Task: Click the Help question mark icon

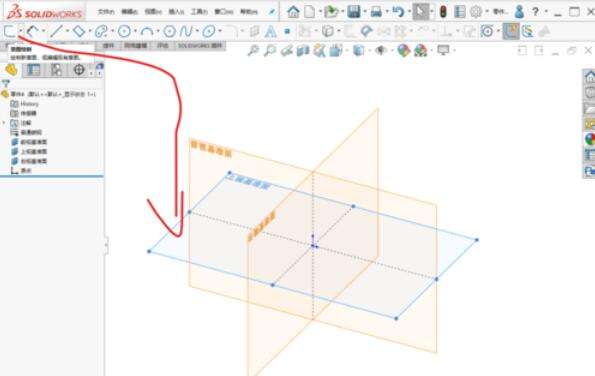Action: 535,12
